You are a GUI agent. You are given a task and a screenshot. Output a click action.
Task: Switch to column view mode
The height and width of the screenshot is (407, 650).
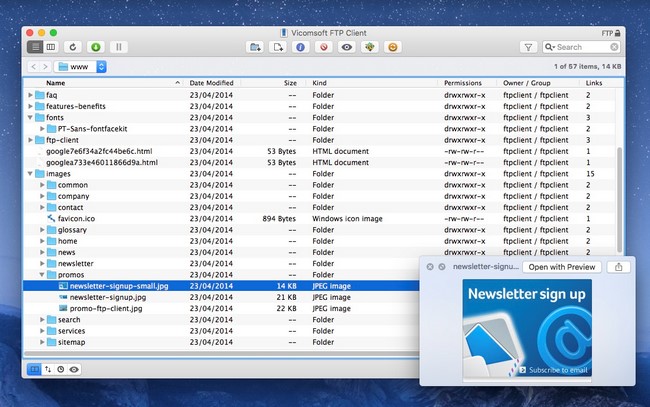[51, 47]
